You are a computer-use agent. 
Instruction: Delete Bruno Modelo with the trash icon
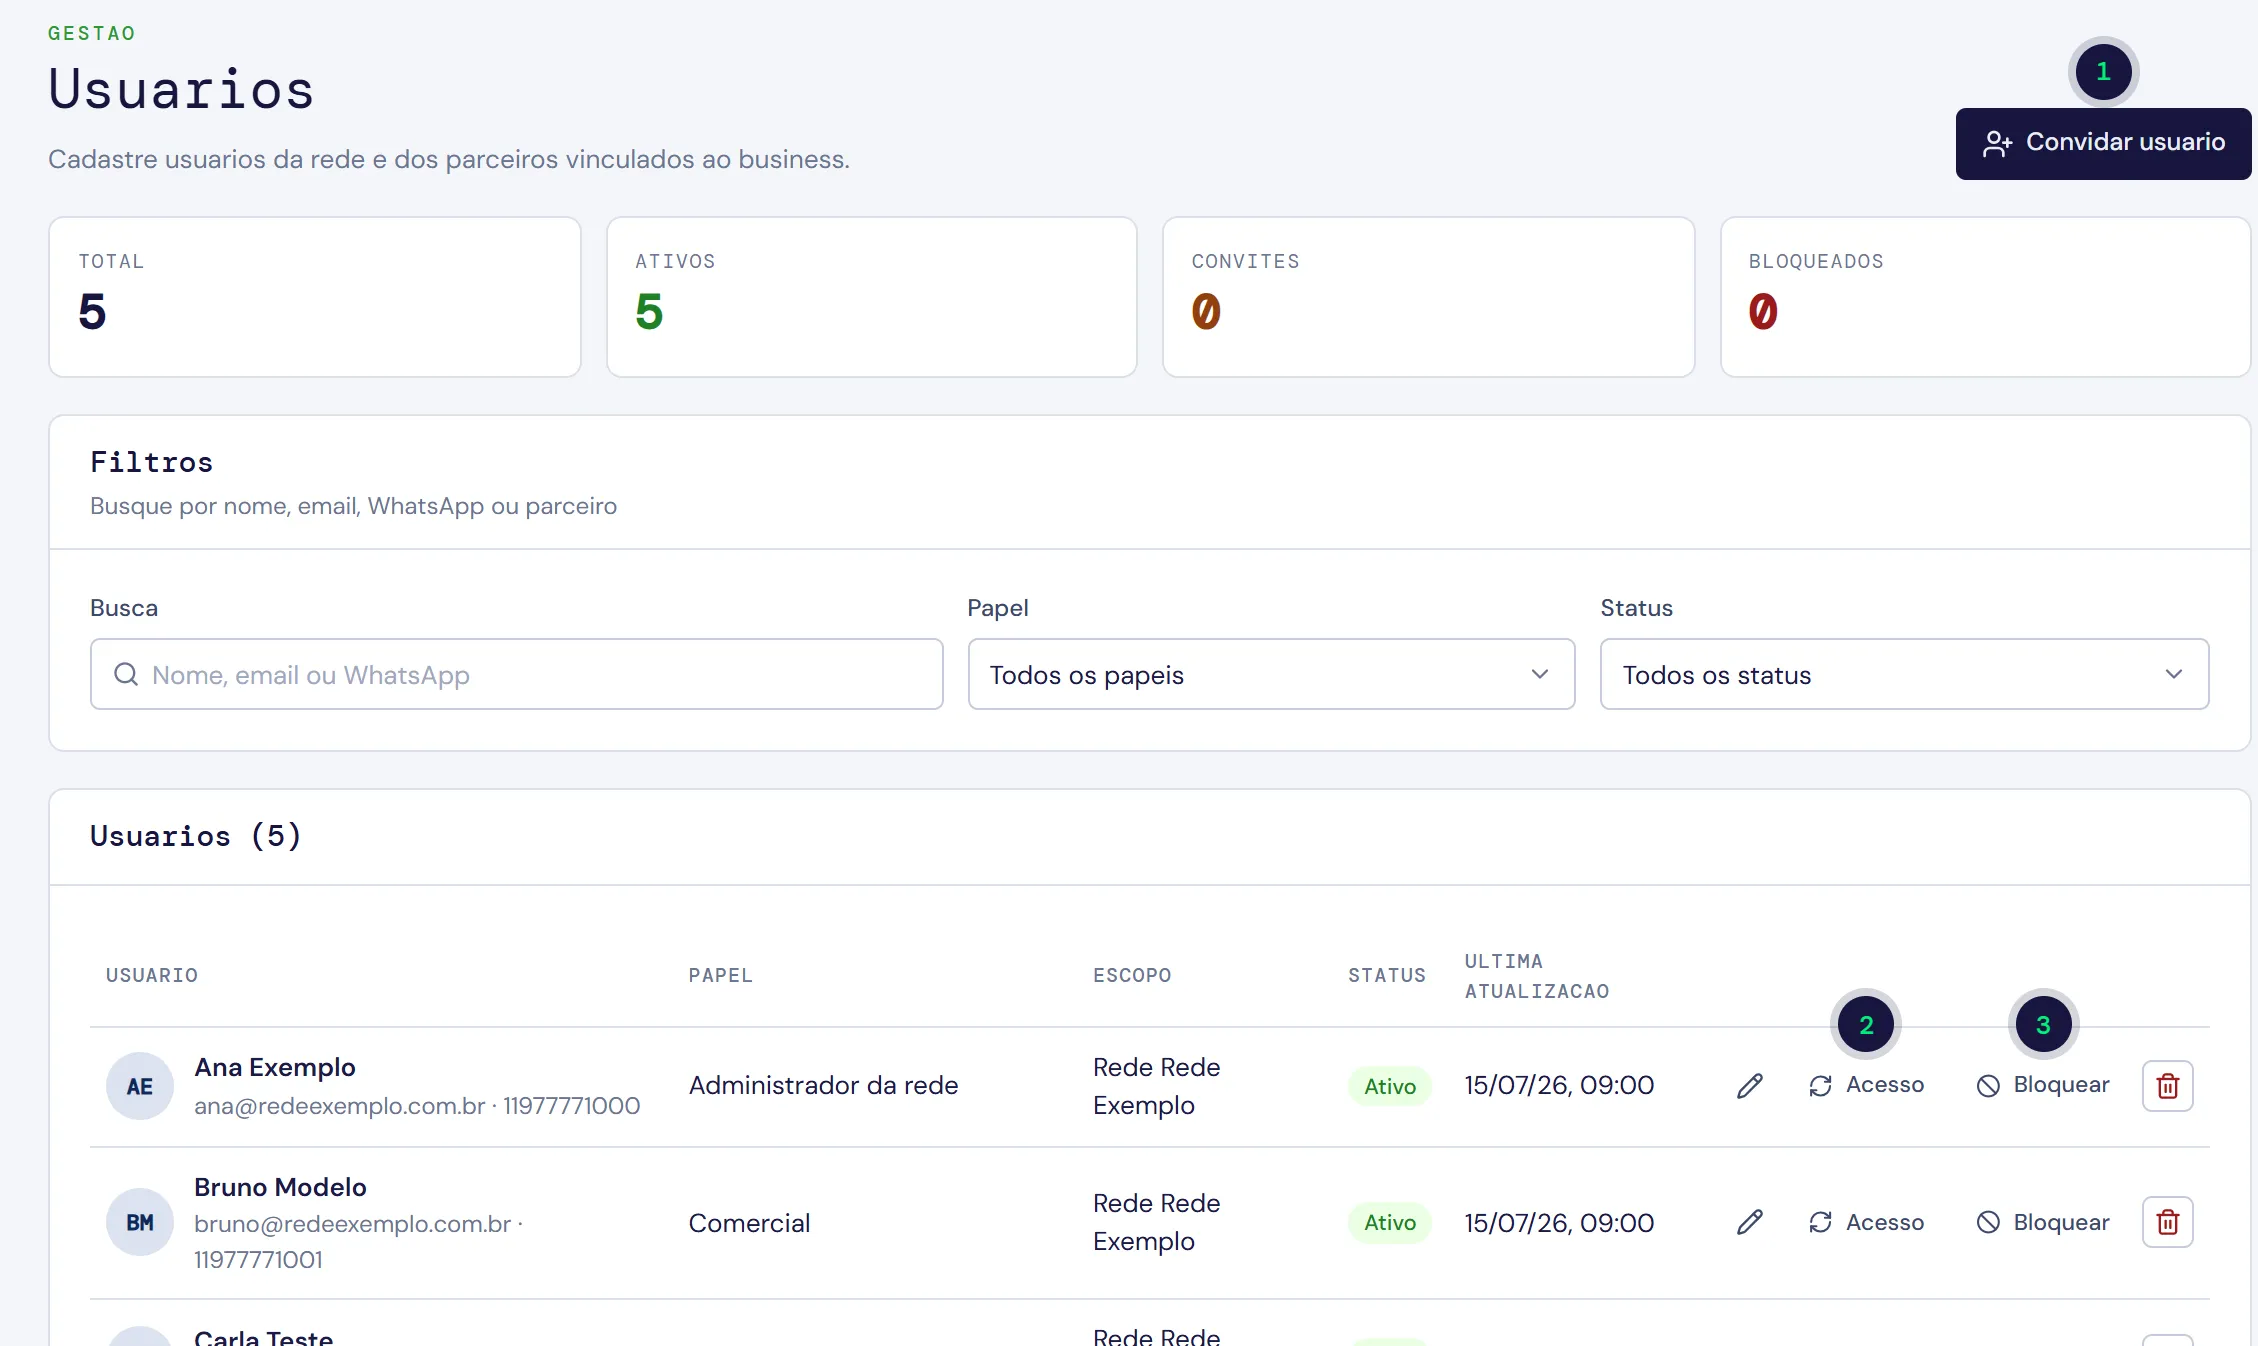click(2168, 1222)
